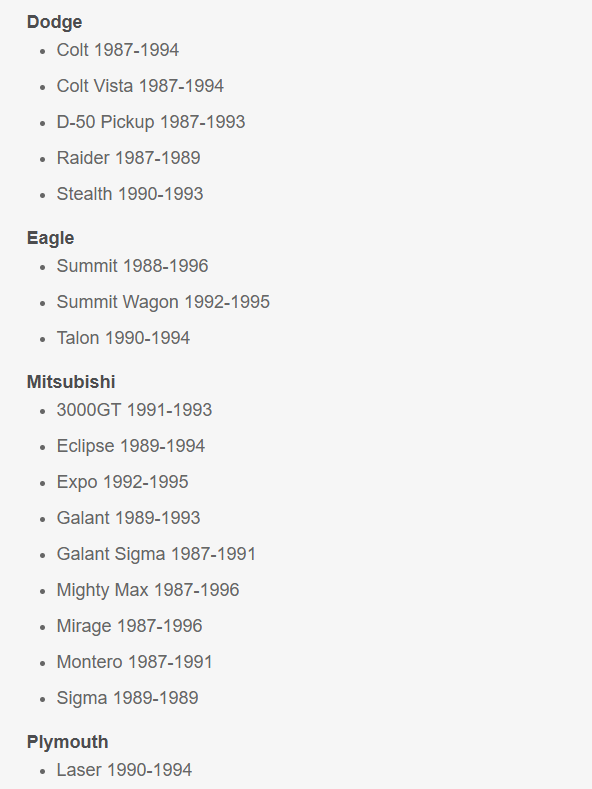Click the Dodge heading
592x789 pixels.
click(54, 22)
